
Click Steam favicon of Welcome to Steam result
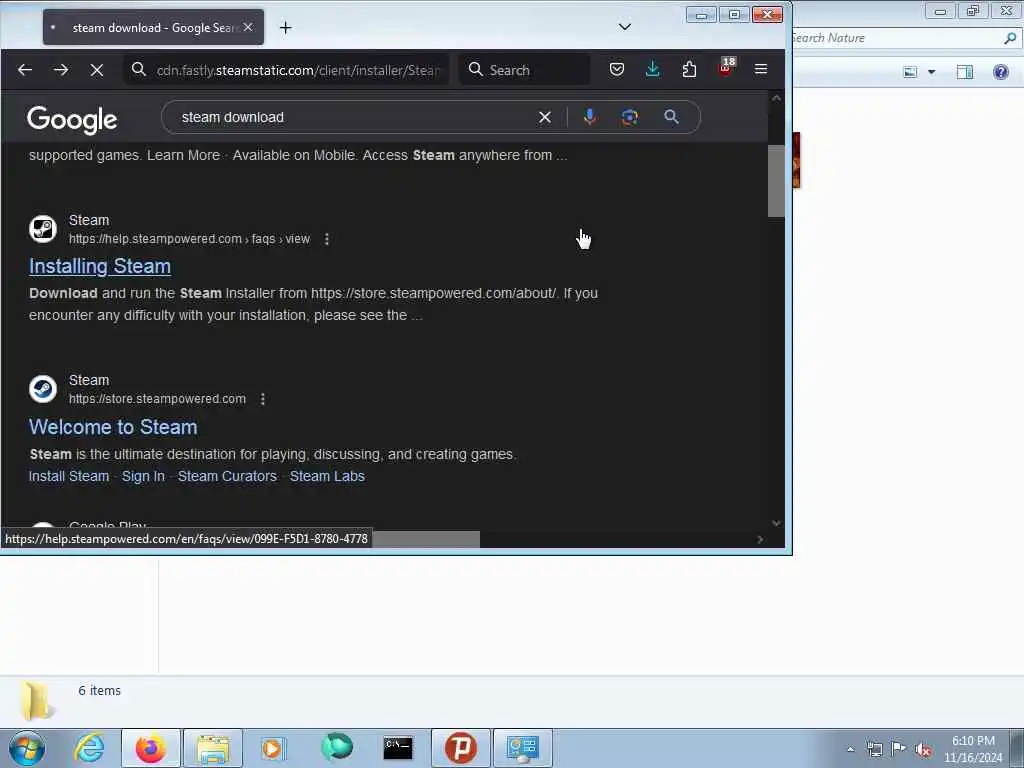point(43,389)
